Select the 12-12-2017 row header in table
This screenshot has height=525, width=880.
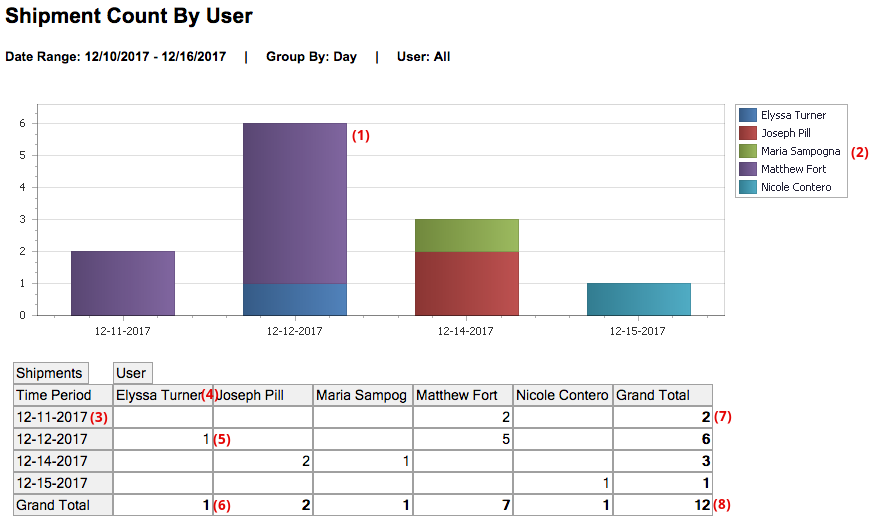tap(63, 439)
